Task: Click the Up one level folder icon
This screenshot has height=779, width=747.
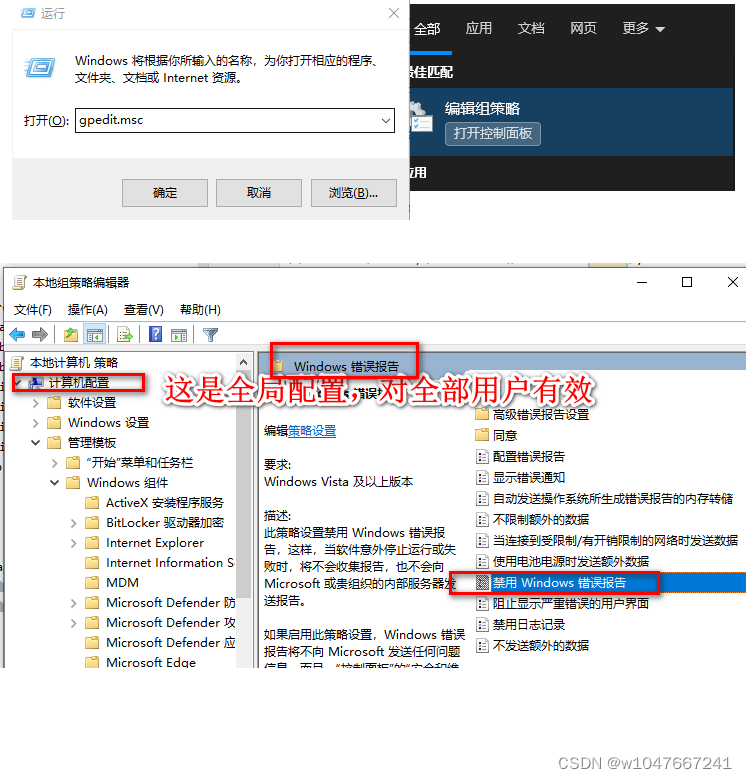Action: point(71,334)
